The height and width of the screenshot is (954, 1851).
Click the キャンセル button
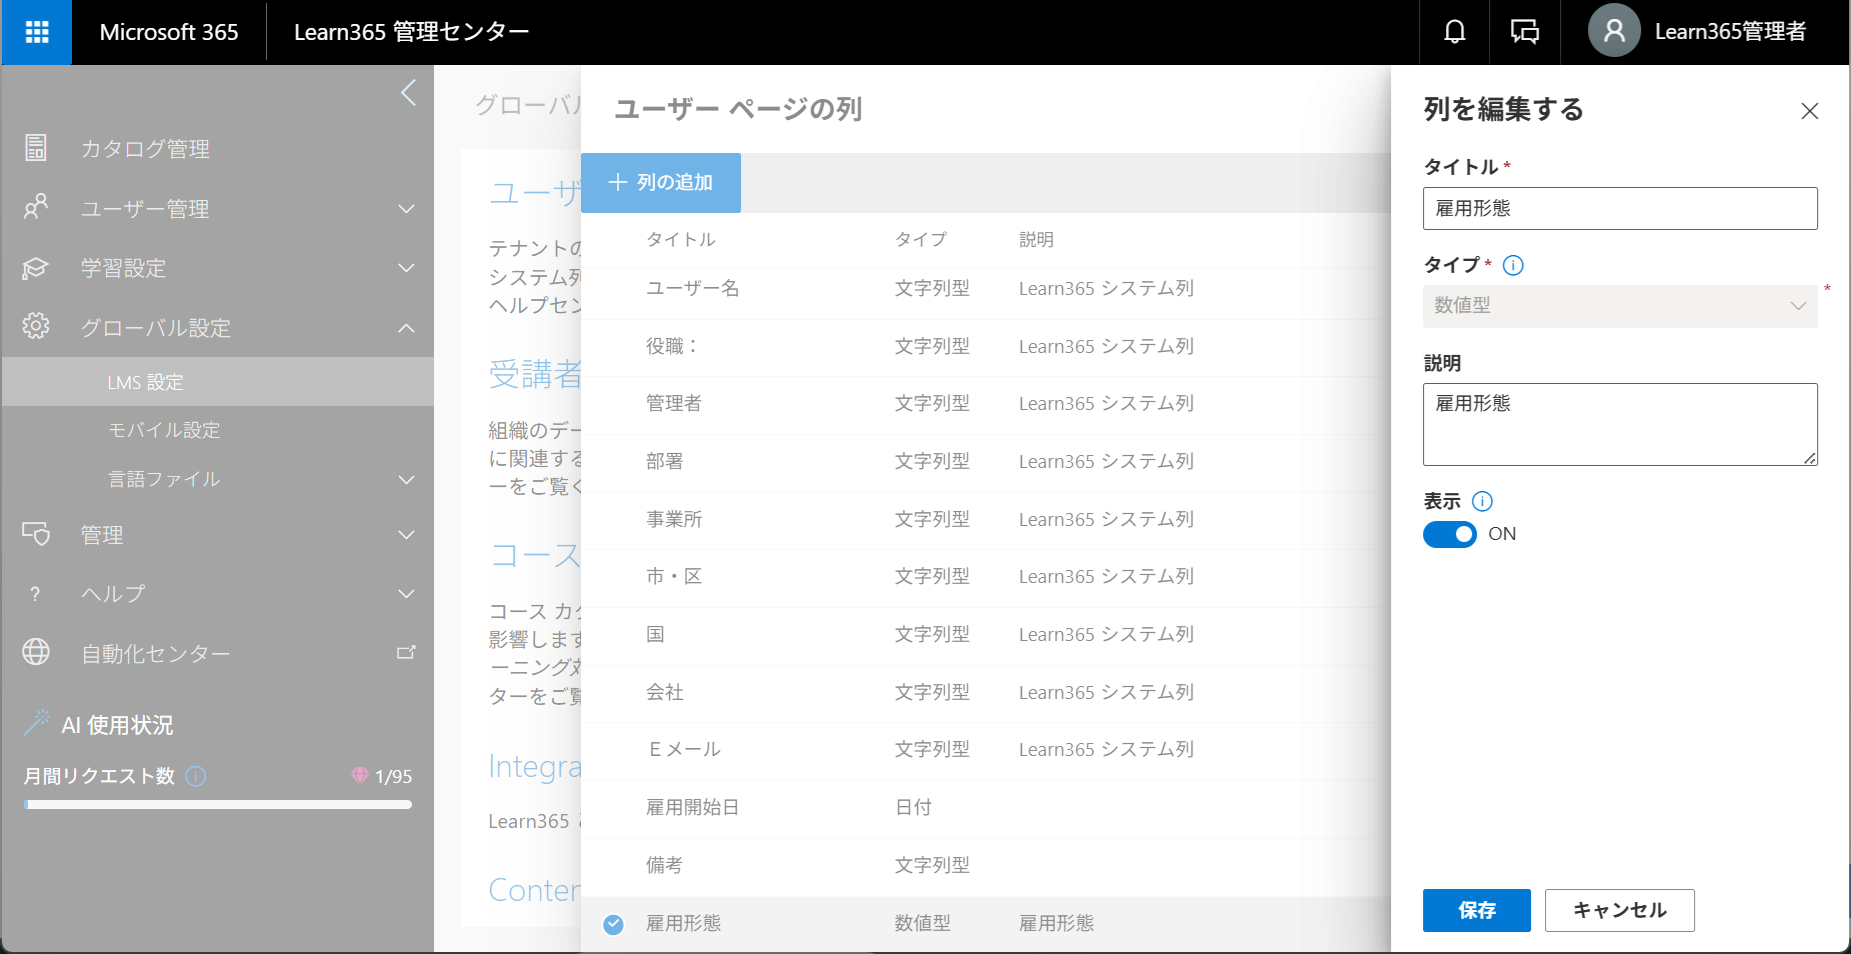coord(1619,910)
